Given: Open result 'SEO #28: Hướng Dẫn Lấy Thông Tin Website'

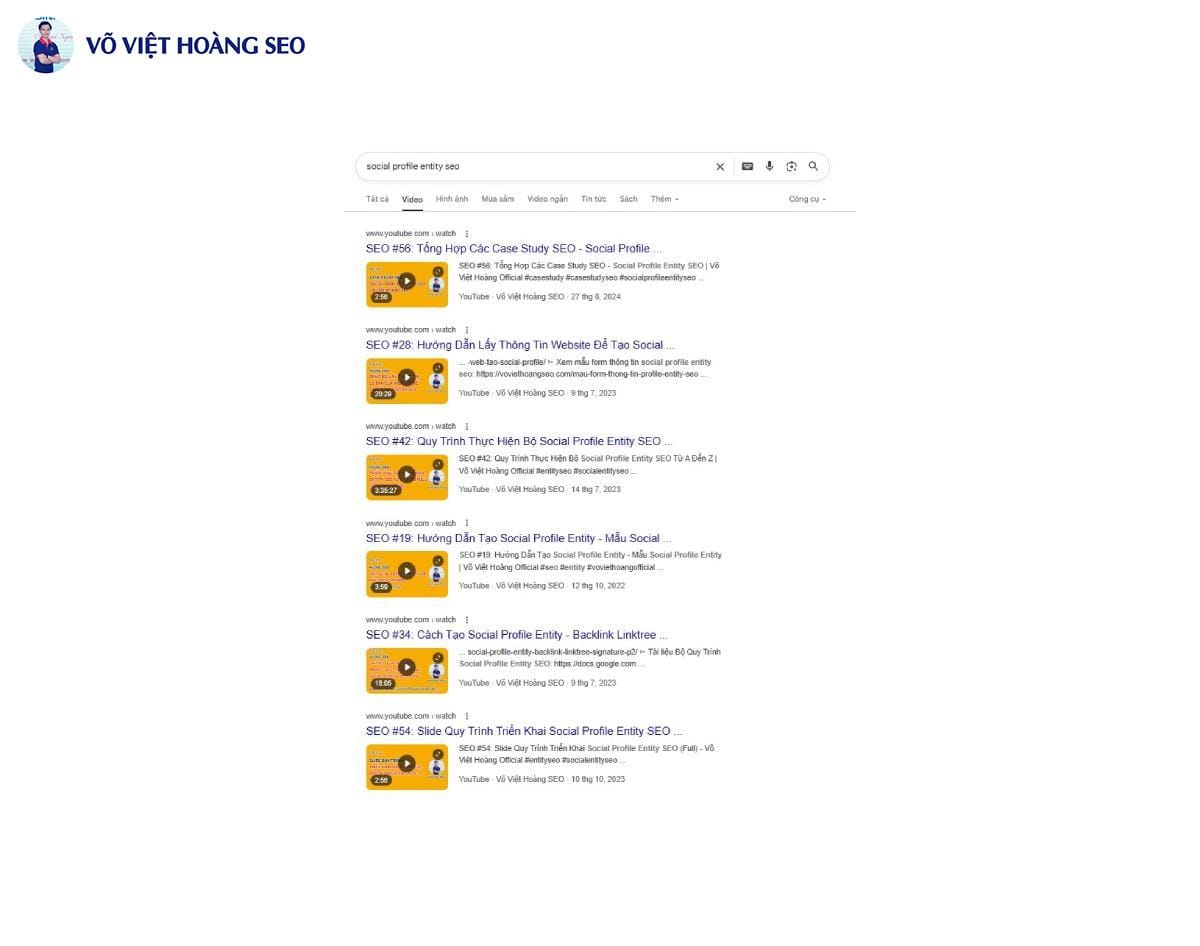Looking at the screenshot, I should pyautogui.click(x=520, y=345).
